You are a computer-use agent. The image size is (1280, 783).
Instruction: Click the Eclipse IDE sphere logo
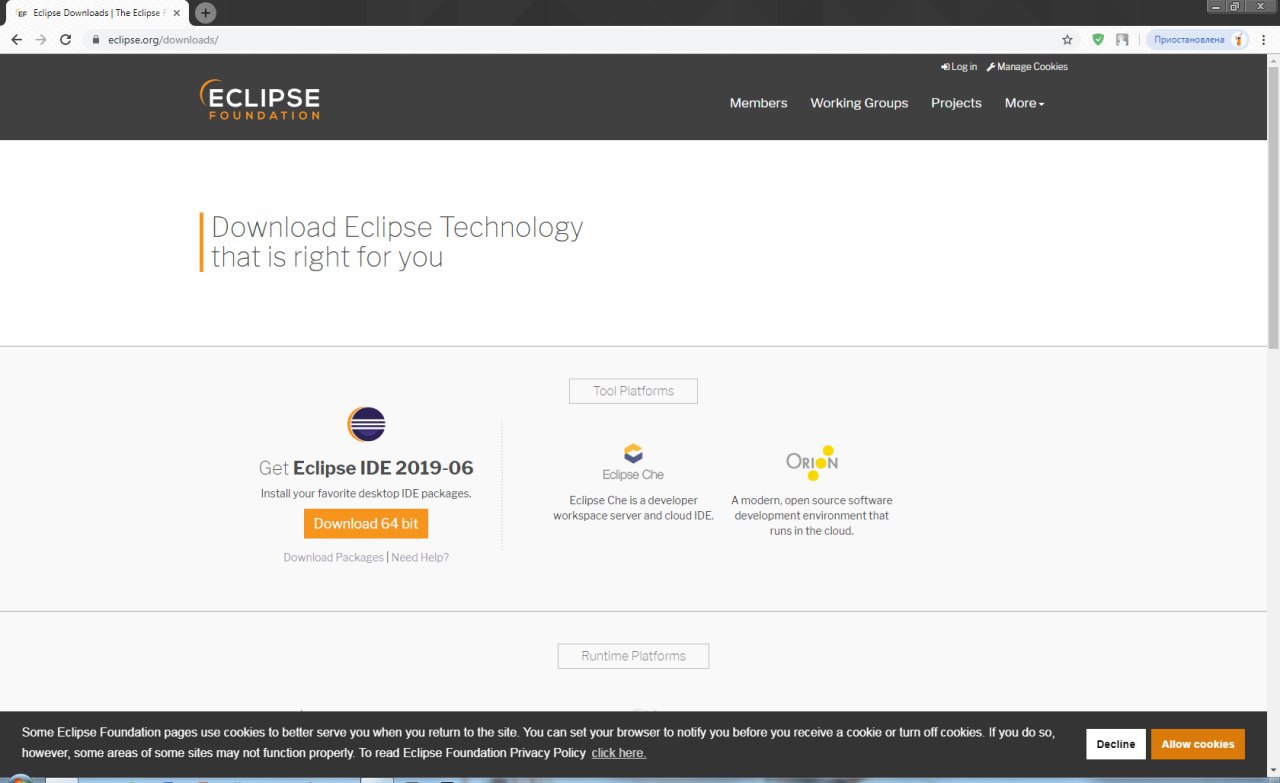click(x=366, y=425)
